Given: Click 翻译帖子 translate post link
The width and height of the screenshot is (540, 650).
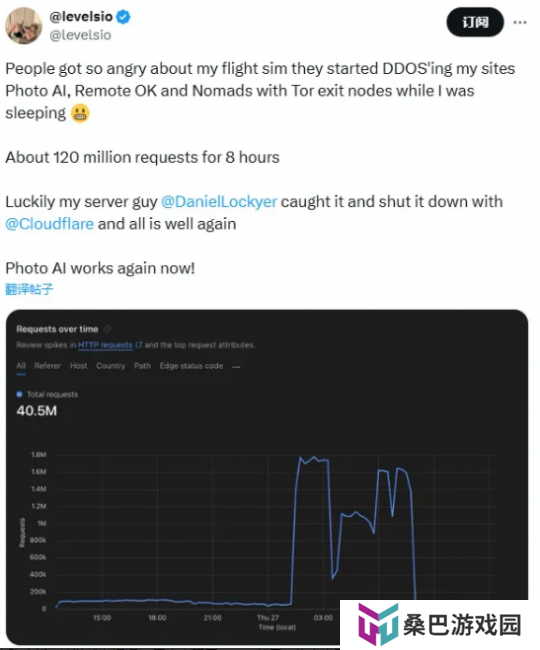Looking at the screenshot, I should pos(29,289).
